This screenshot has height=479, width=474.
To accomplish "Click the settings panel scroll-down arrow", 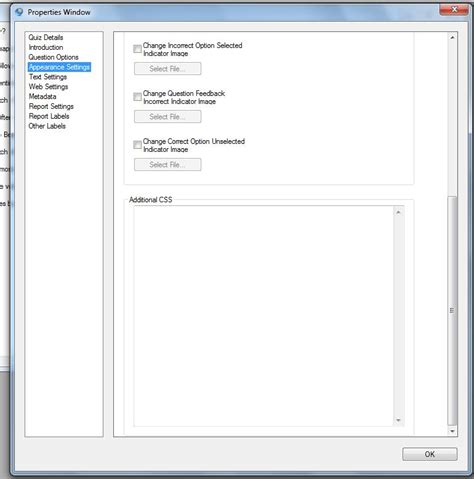I will point(452,431).
